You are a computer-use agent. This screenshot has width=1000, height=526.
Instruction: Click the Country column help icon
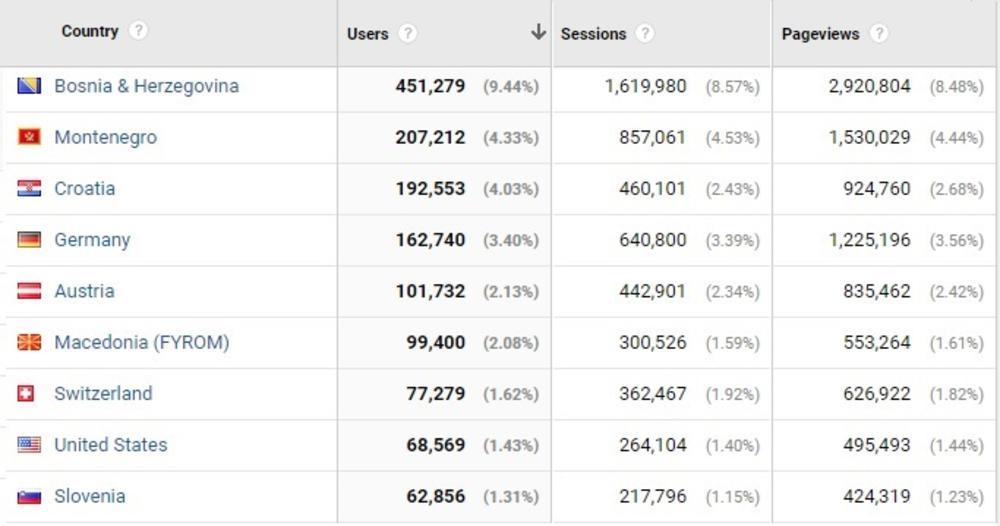click(x=138, y=31)
